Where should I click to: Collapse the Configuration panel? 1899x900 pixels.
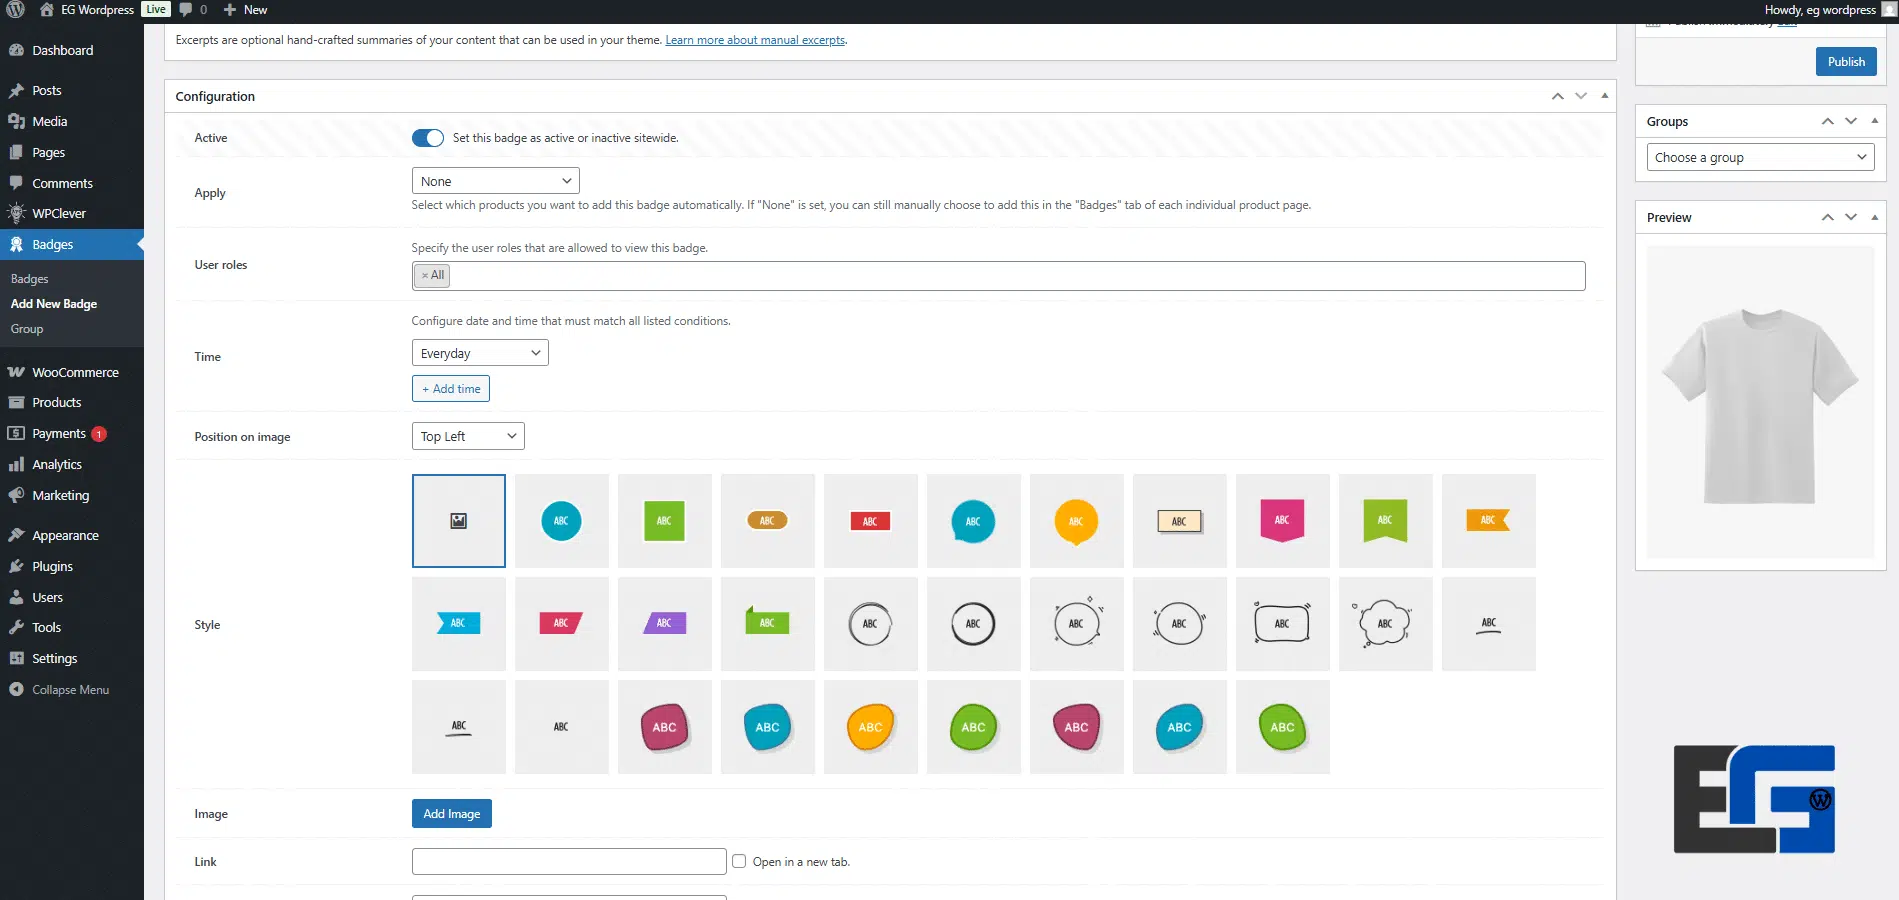coord(1604,95)
